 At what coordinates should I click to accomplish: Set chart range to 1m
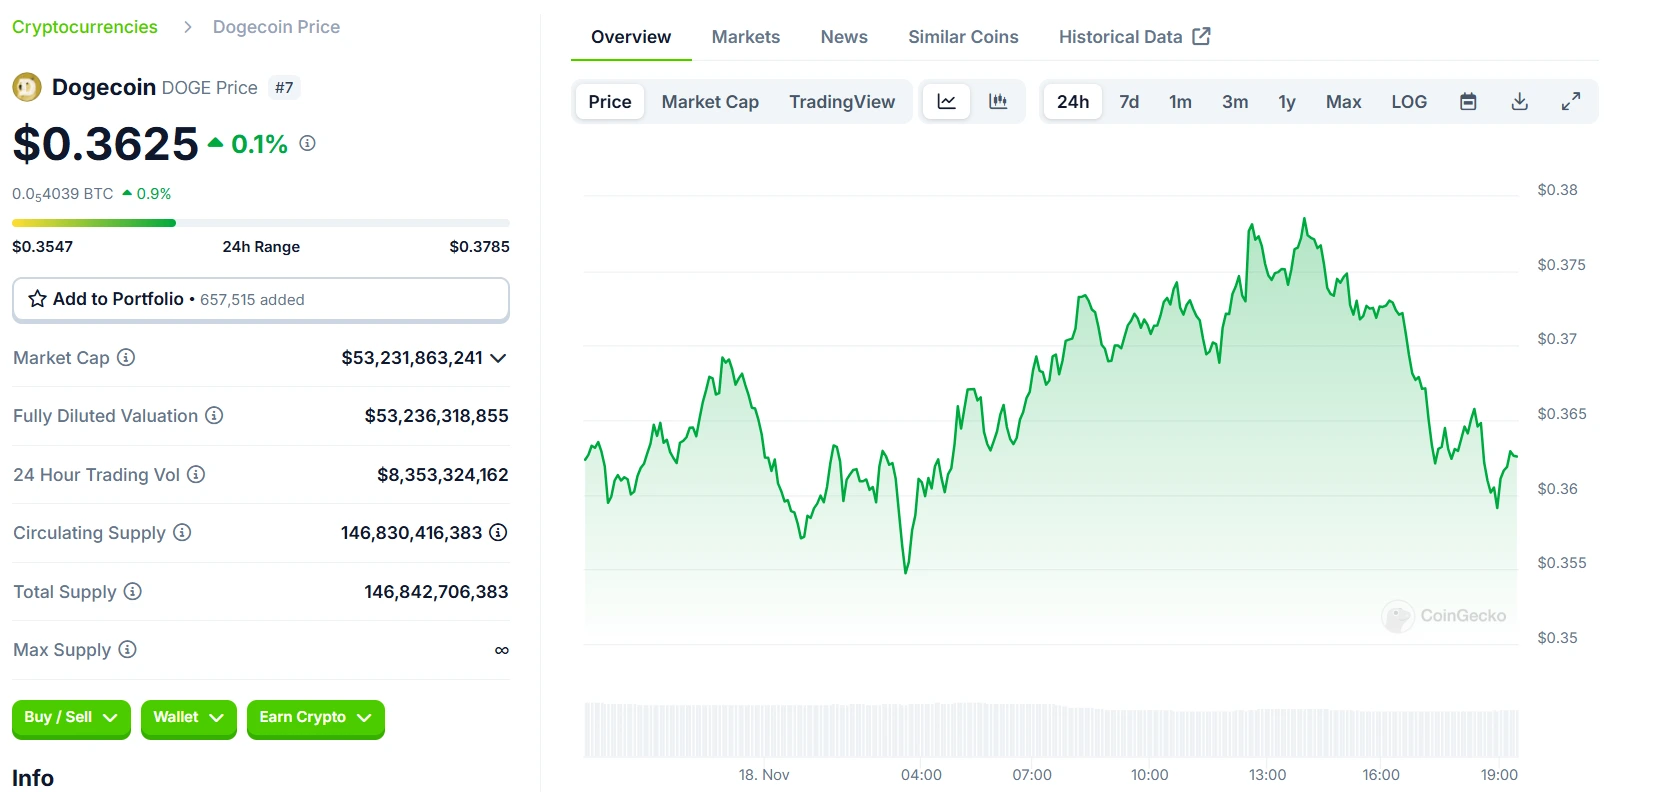click(1180, 101)
